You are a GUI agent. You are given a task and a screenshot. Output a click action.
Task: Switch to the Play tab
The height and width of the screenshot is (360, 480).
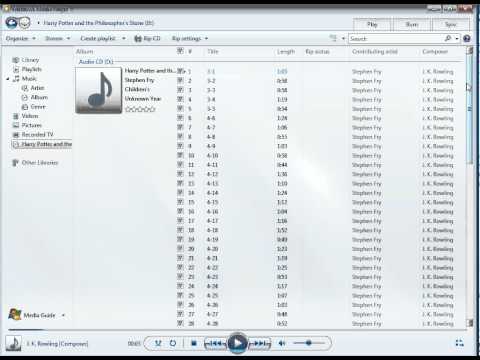(x=372, y=24)
